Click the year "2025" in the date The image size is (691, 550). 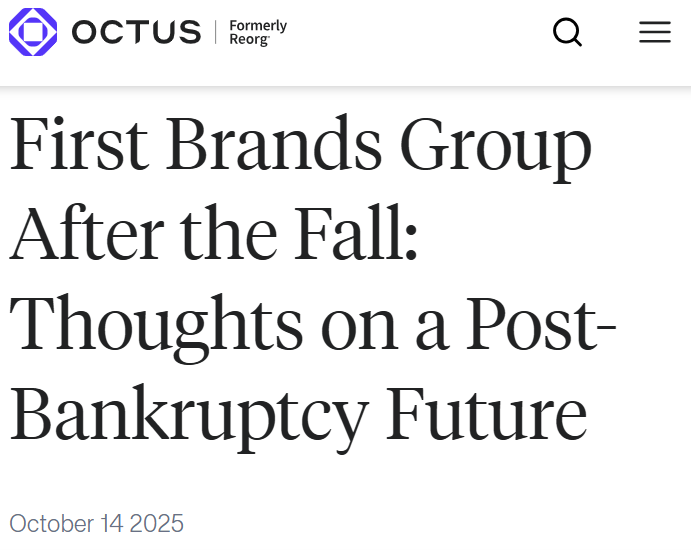pos(157,523)
